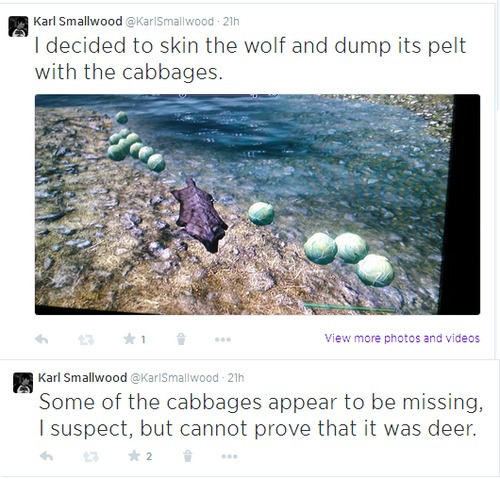Open @KarlSmallwood handle on second tweet

(174, 378)
